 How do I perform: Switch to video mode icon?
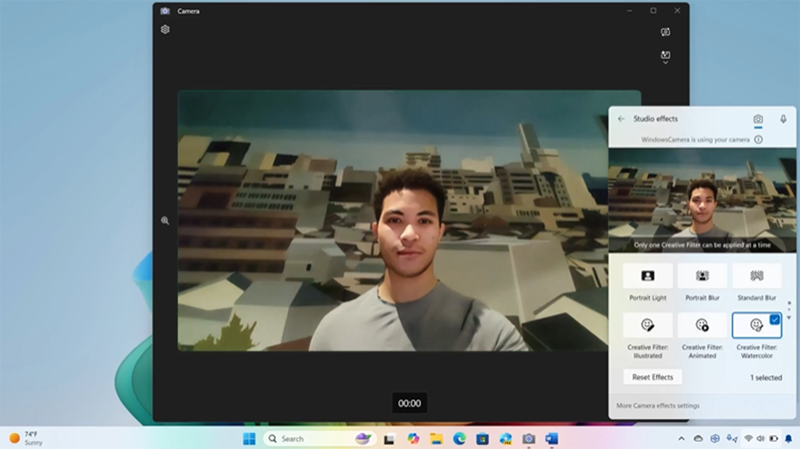(665, 32)
